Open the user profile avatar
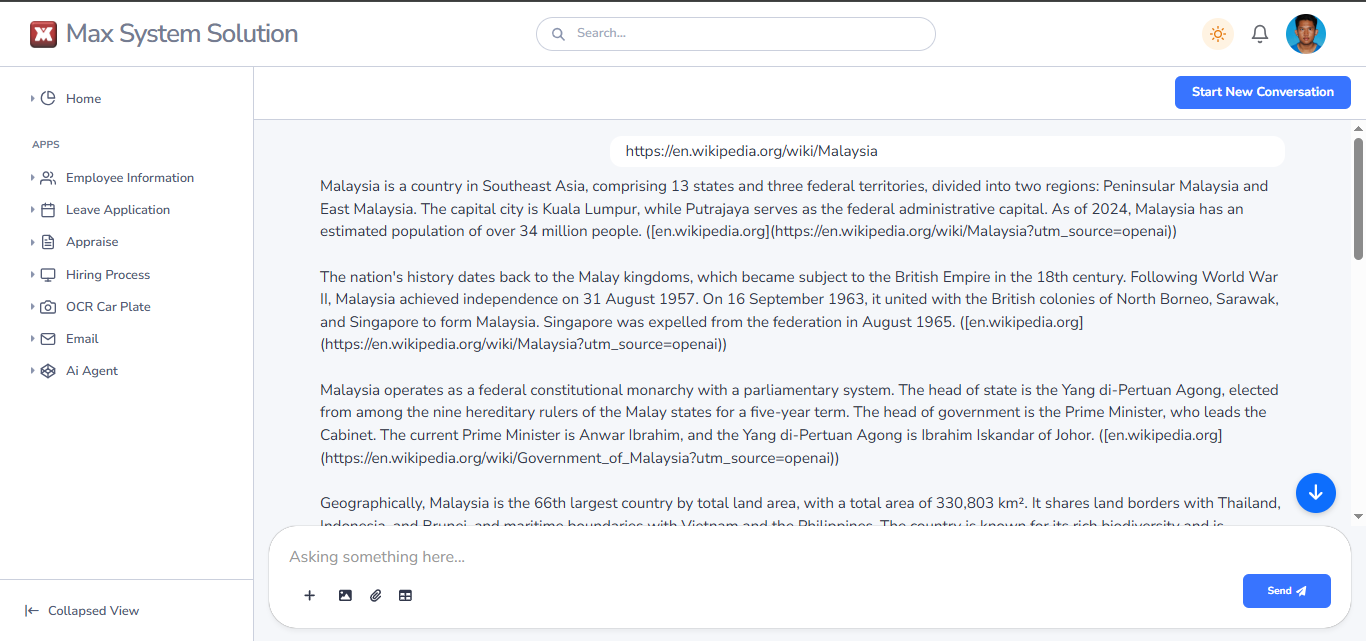1366x641 pixels. point(1306,34)
